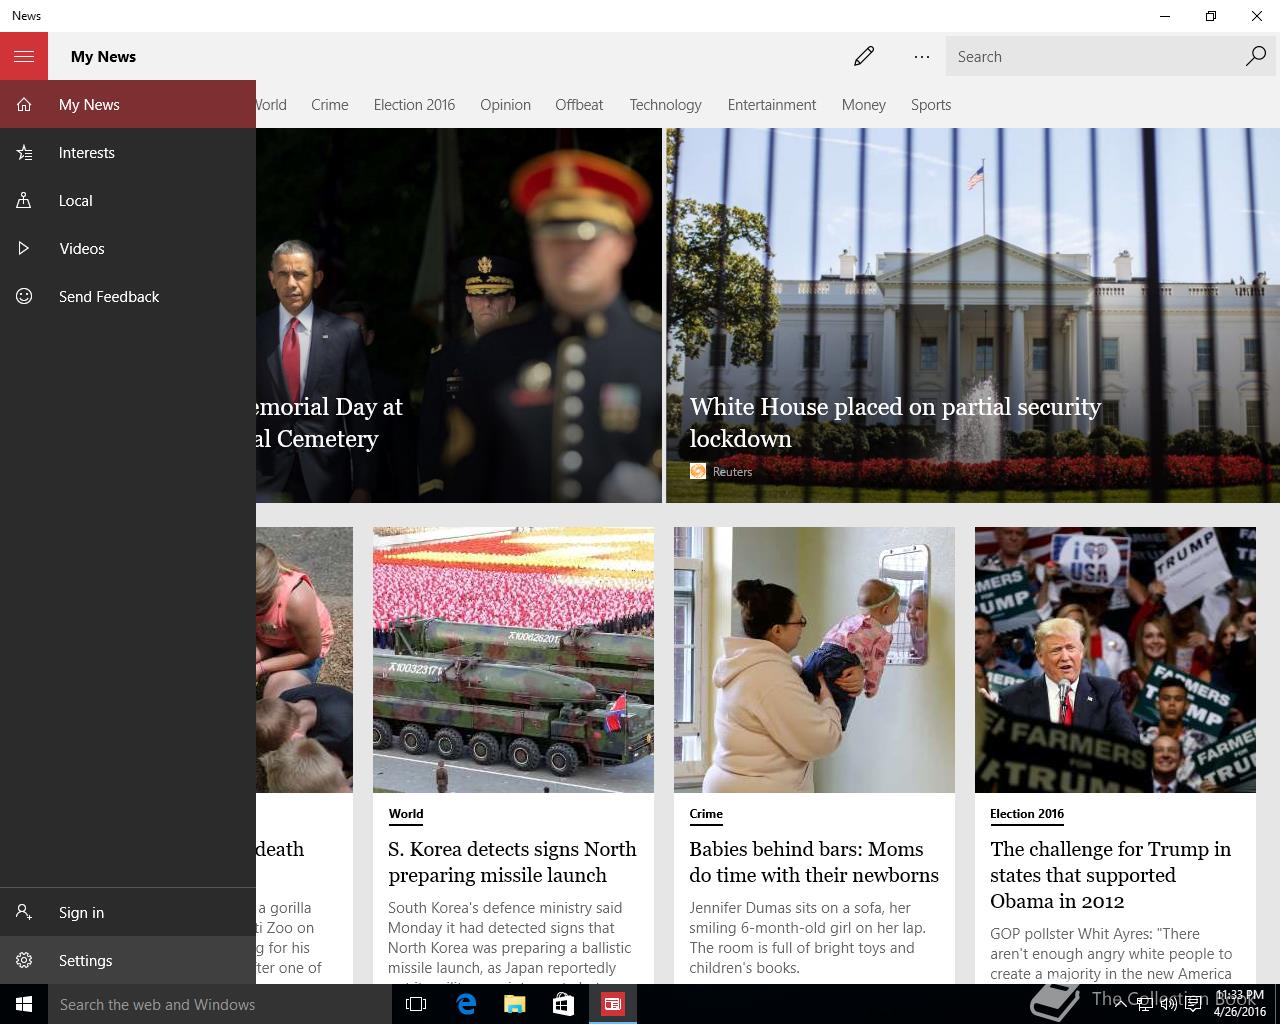This screenshot has width=1280, height=1024.
Task: Click the Videos play icon
Action: [24, 248]
